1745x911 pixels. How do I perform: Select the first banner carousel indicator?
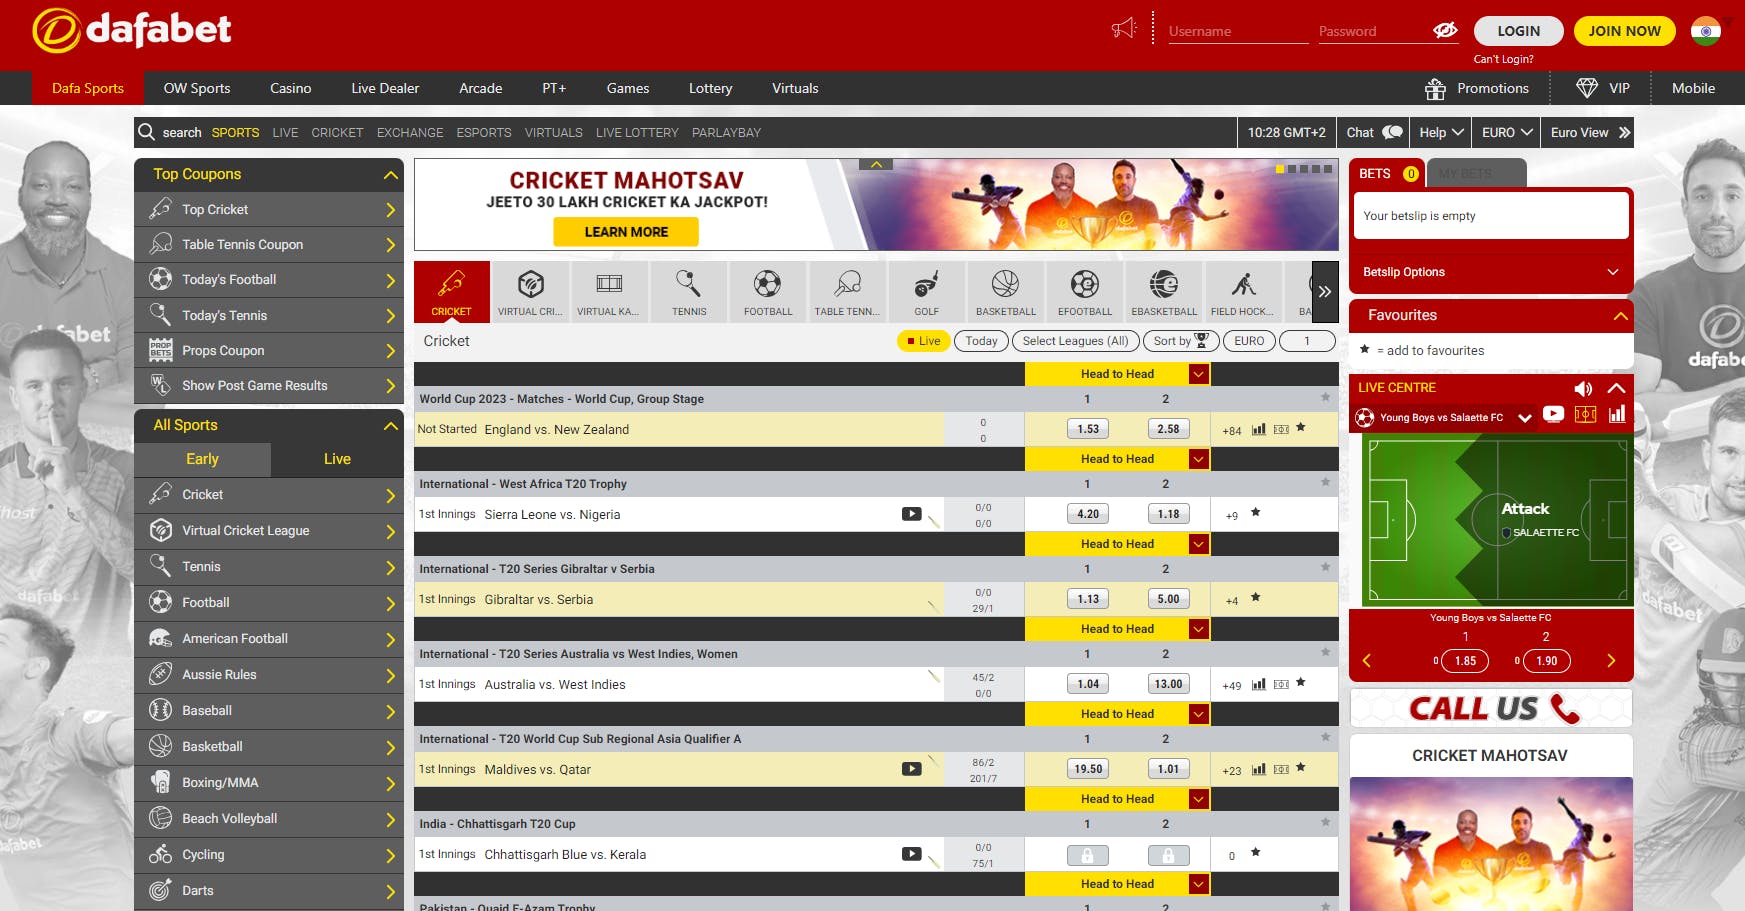[x=1280, y=169]
